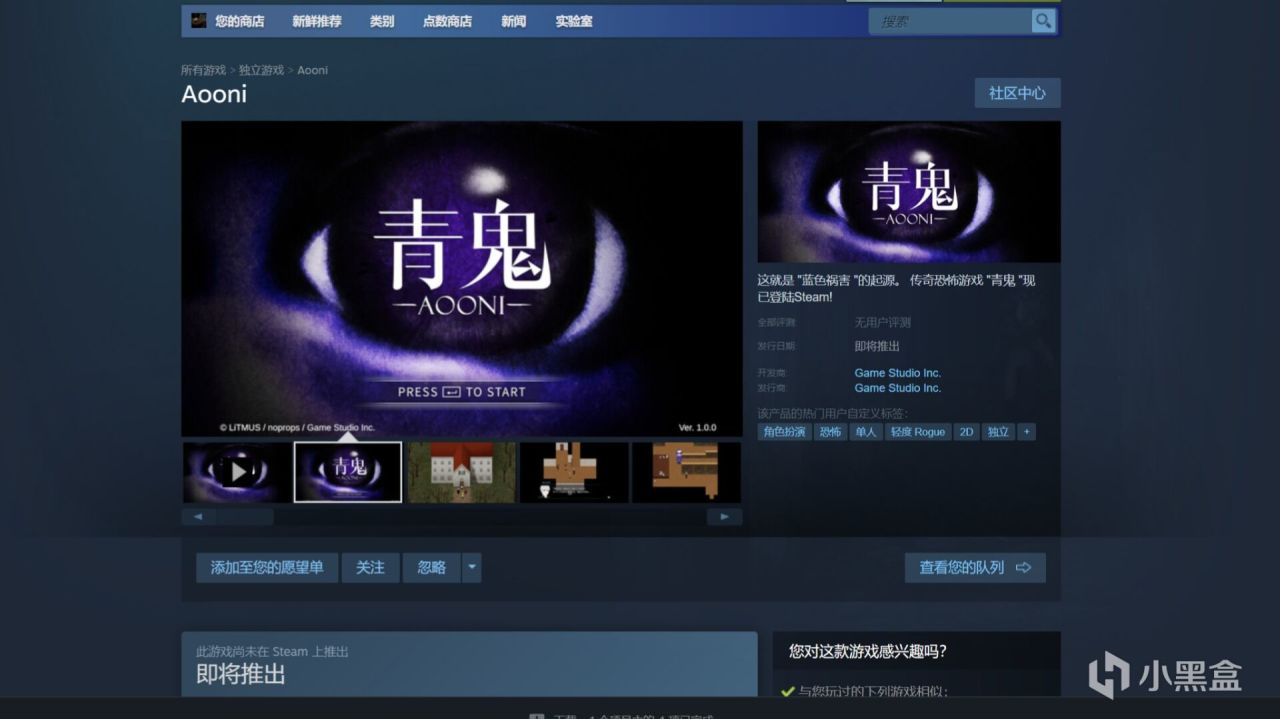Select the 角色扮演 tag
This screenshot has height=719, width=1280.
pyautogui.click(x=784, y=432)
